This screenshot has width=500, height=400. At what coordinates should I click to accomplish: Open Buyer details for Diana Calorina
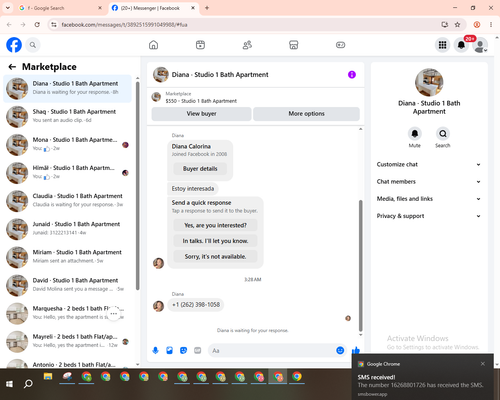(x=200, y=169)
